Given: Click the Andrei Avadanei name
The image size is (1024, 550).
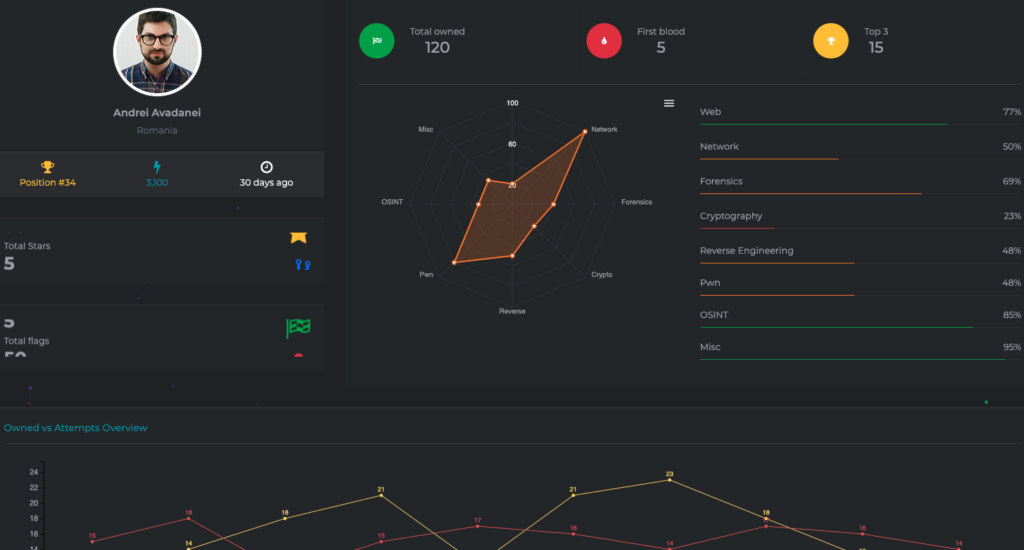Looking at the screenshot, I should click(157, 112).
